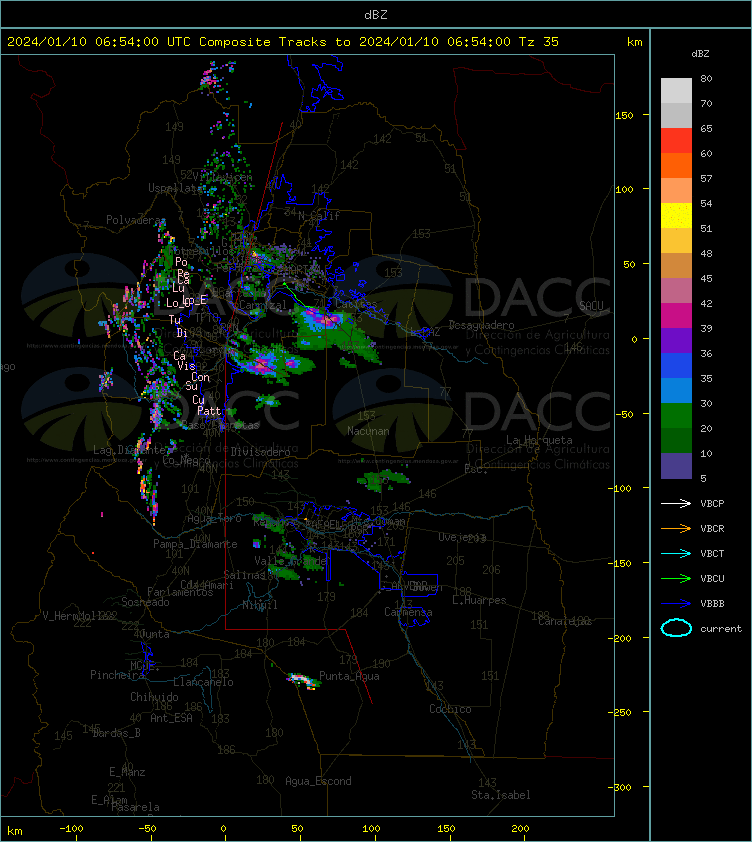752x842 pixels.
Task: Click the 'Cochico' place label
Action: point(450,709)
